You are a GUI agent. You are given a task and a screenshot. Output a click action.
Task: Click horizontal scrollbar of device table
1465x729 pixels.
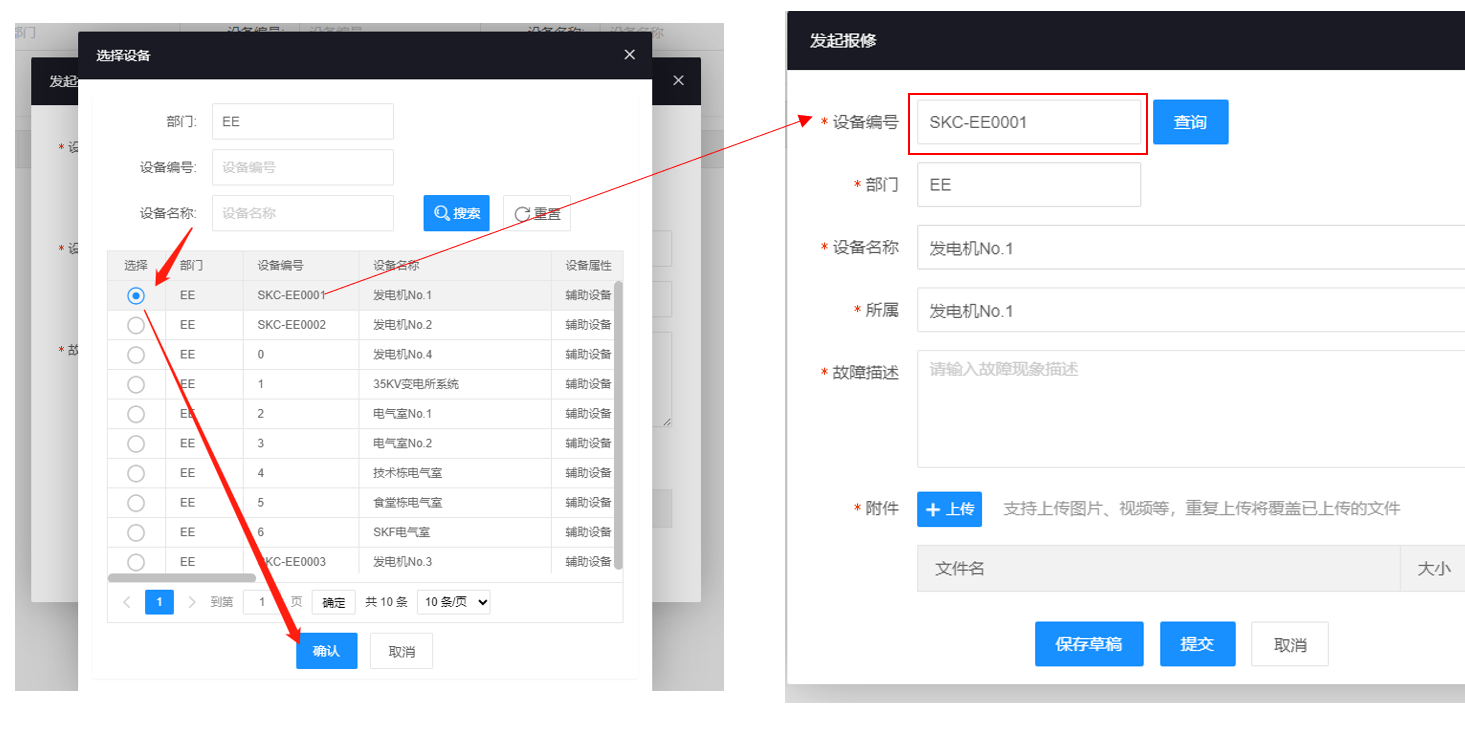181,577
